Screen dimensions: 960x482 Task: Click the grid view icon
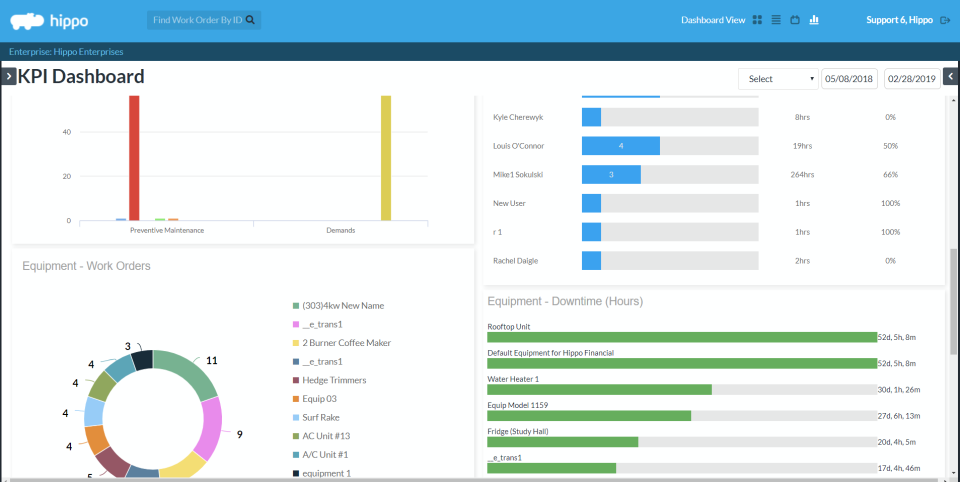click(757, 20)
